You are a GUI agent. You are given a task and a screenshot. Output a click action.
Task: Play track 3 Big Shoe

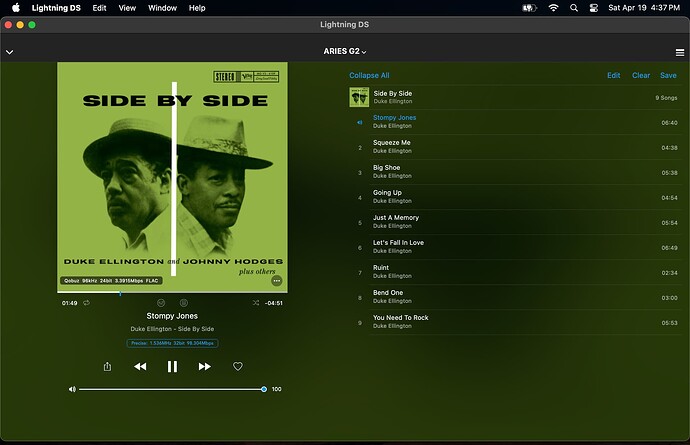[x=515, y=172]
